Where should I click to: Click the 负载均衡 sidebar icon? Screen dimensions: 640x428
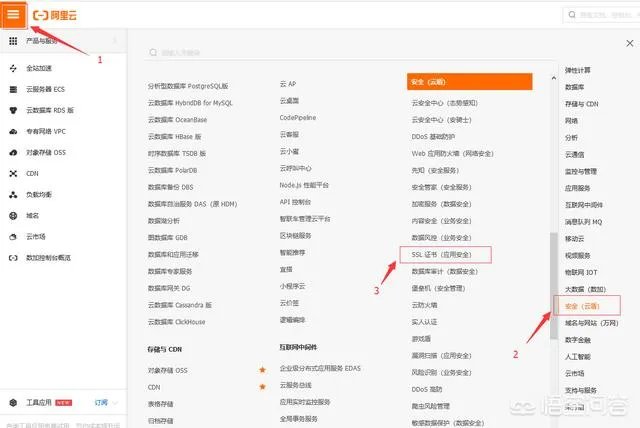pyautogui.click(x=13, y=195)
